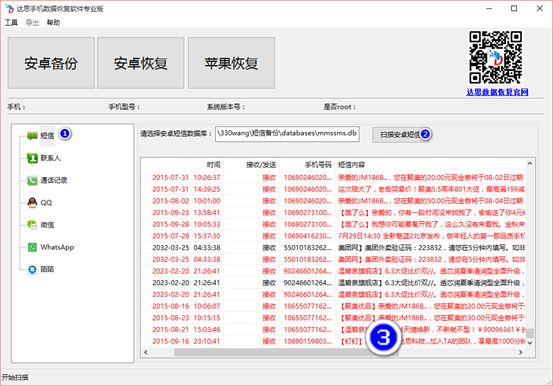Close the application window
This screenshot has width=553, height=386.
(540, 8)
